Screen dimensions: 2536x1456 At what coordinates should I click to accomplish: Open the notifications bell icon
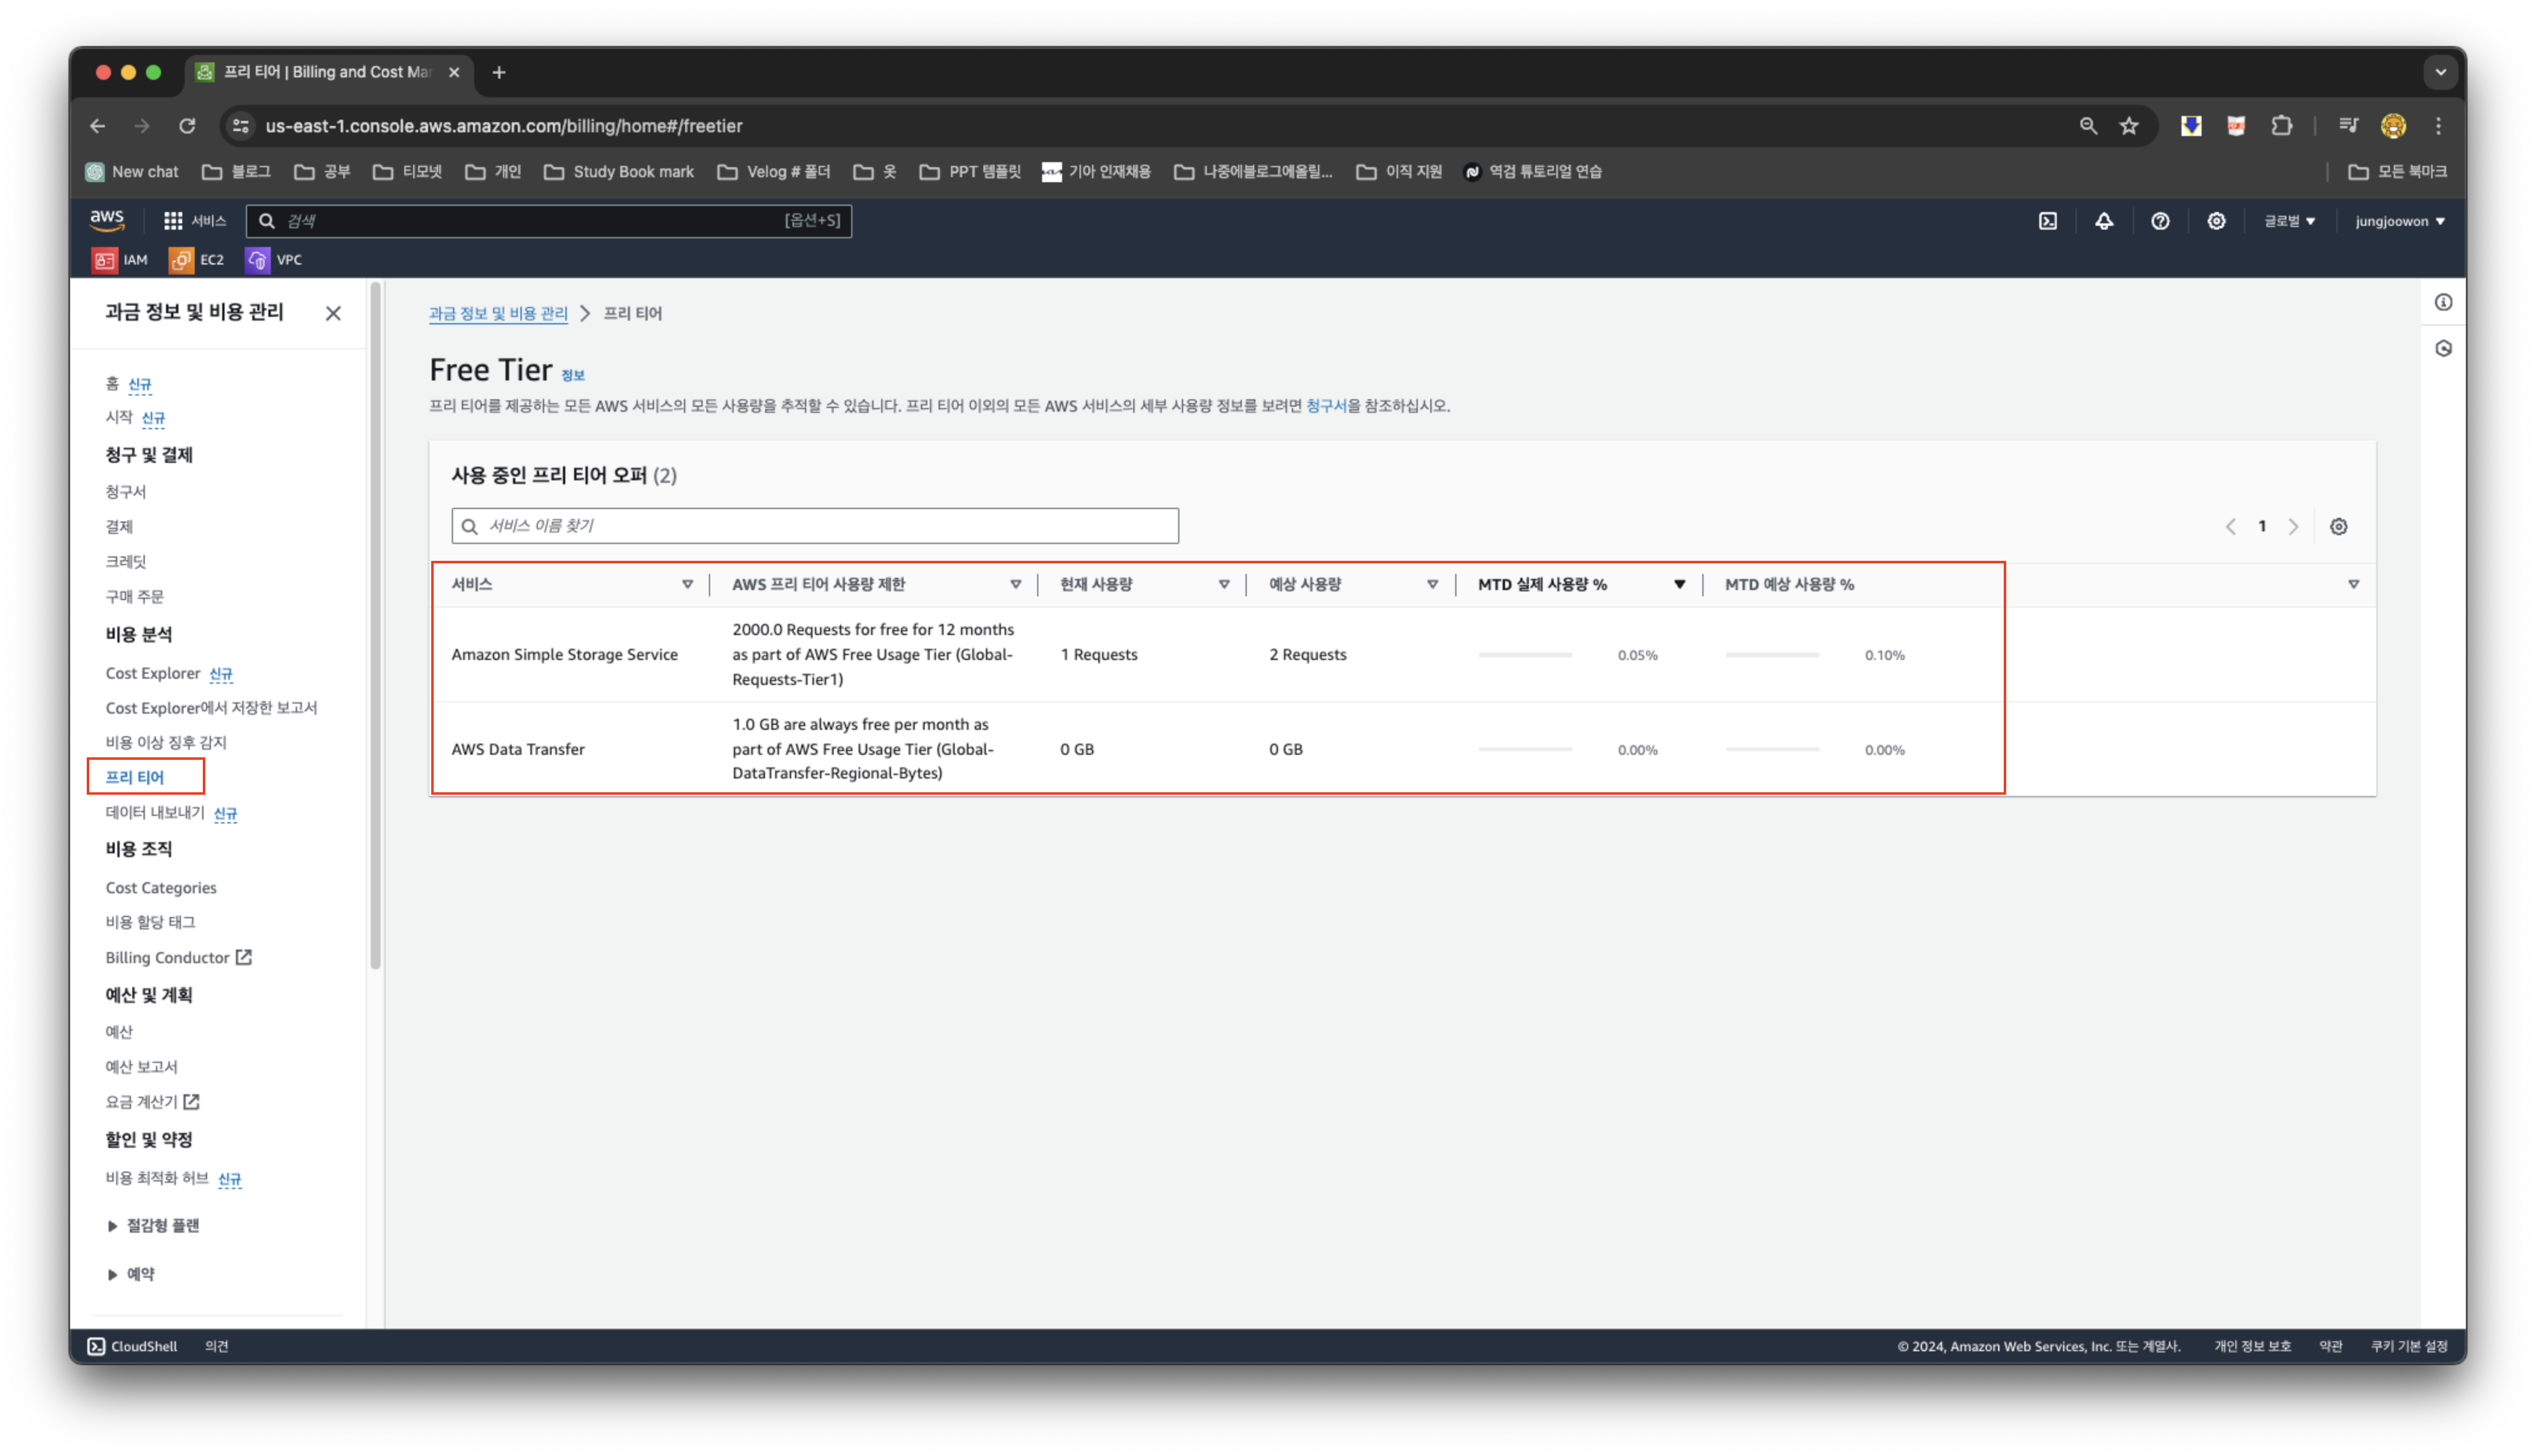[x=2103, y=221]
